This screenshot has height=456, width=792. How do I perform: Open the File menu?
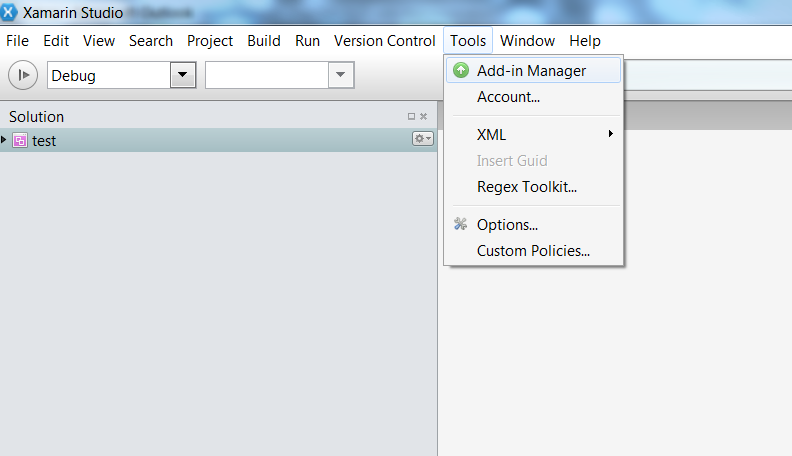tap(17, 41)
